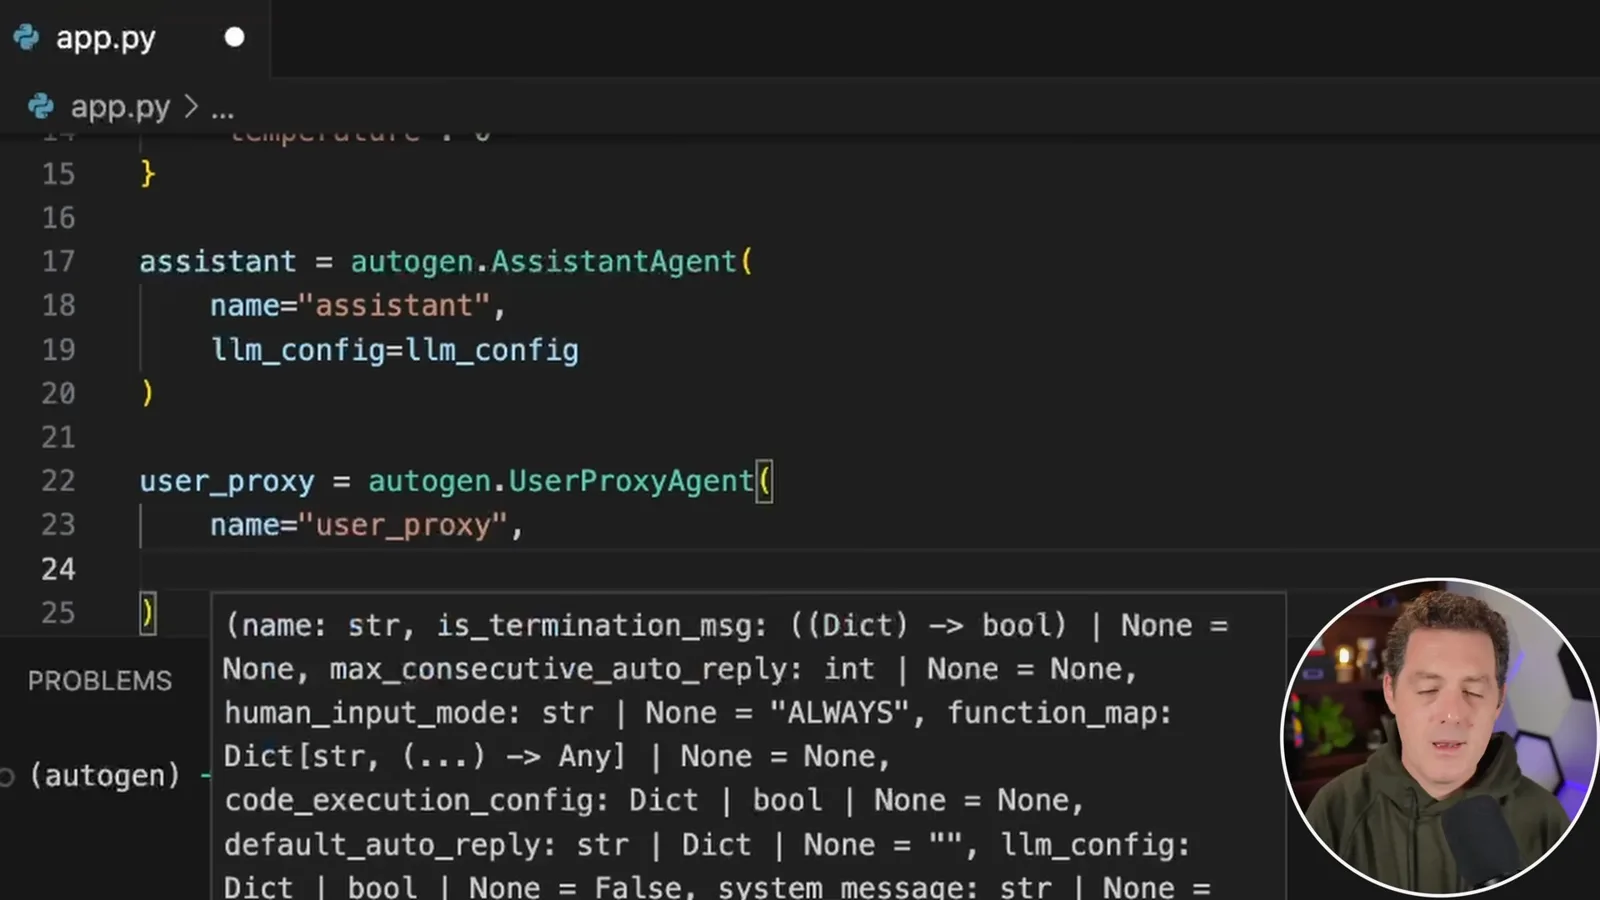1600x900 pixels.
Task: Click is_termination_msg in the signature tooltip
Action: 594,626
